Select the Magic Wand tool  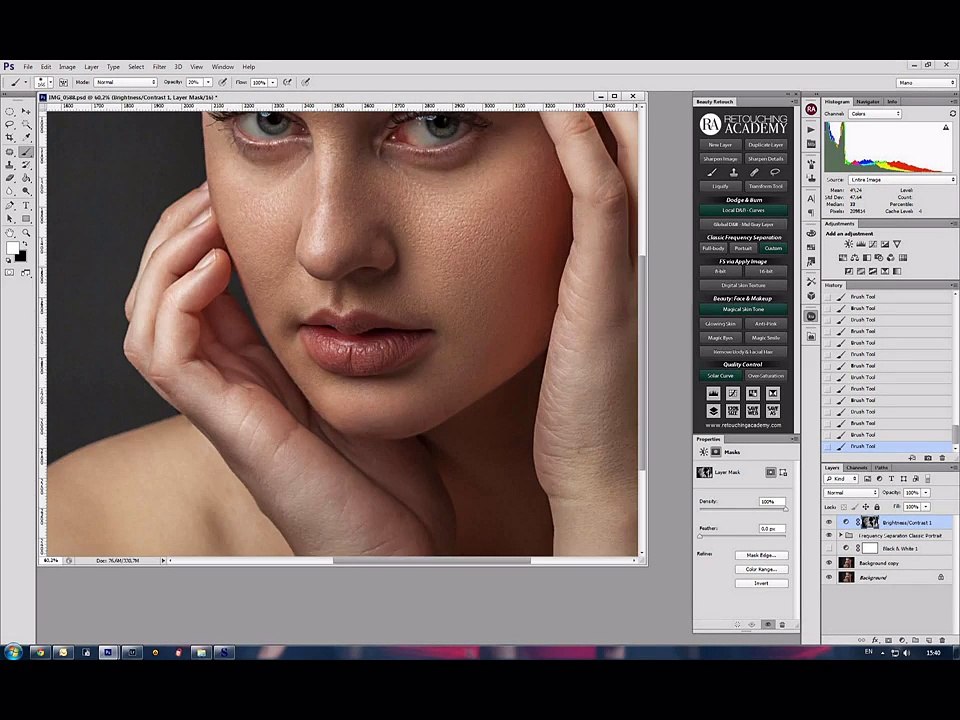pos(26,124)
